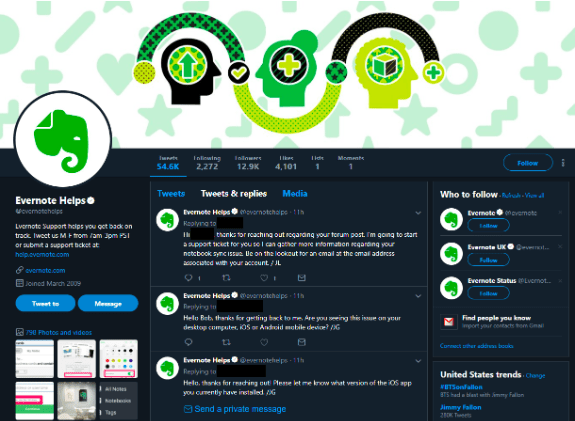Open the Media tab

[295, 194]
